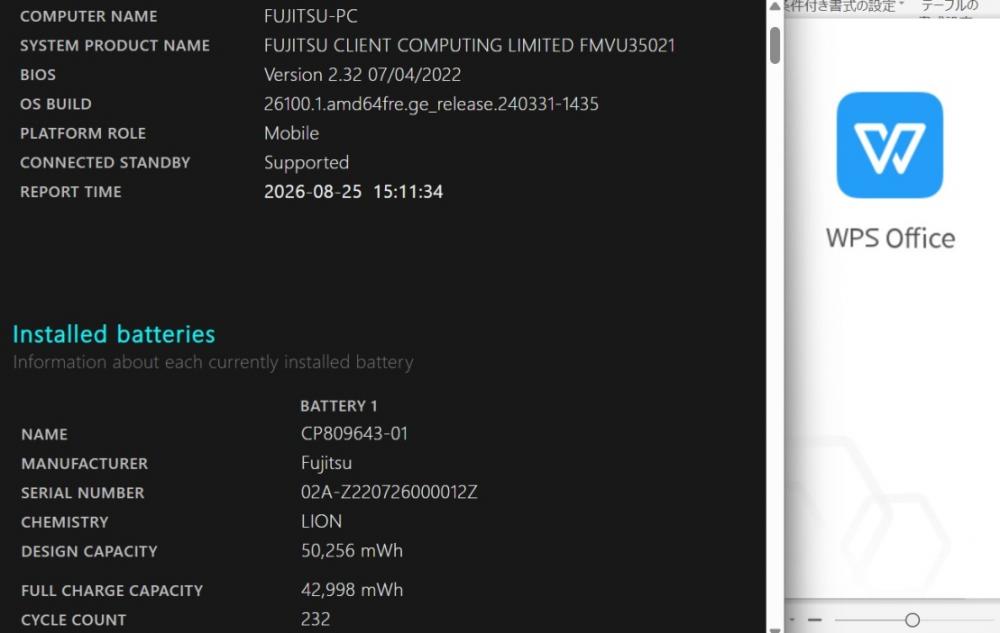Click the 50,256 mWh design capacity value
The height and width of the screenshot is (633, 1000).
[x=352, y=551]
